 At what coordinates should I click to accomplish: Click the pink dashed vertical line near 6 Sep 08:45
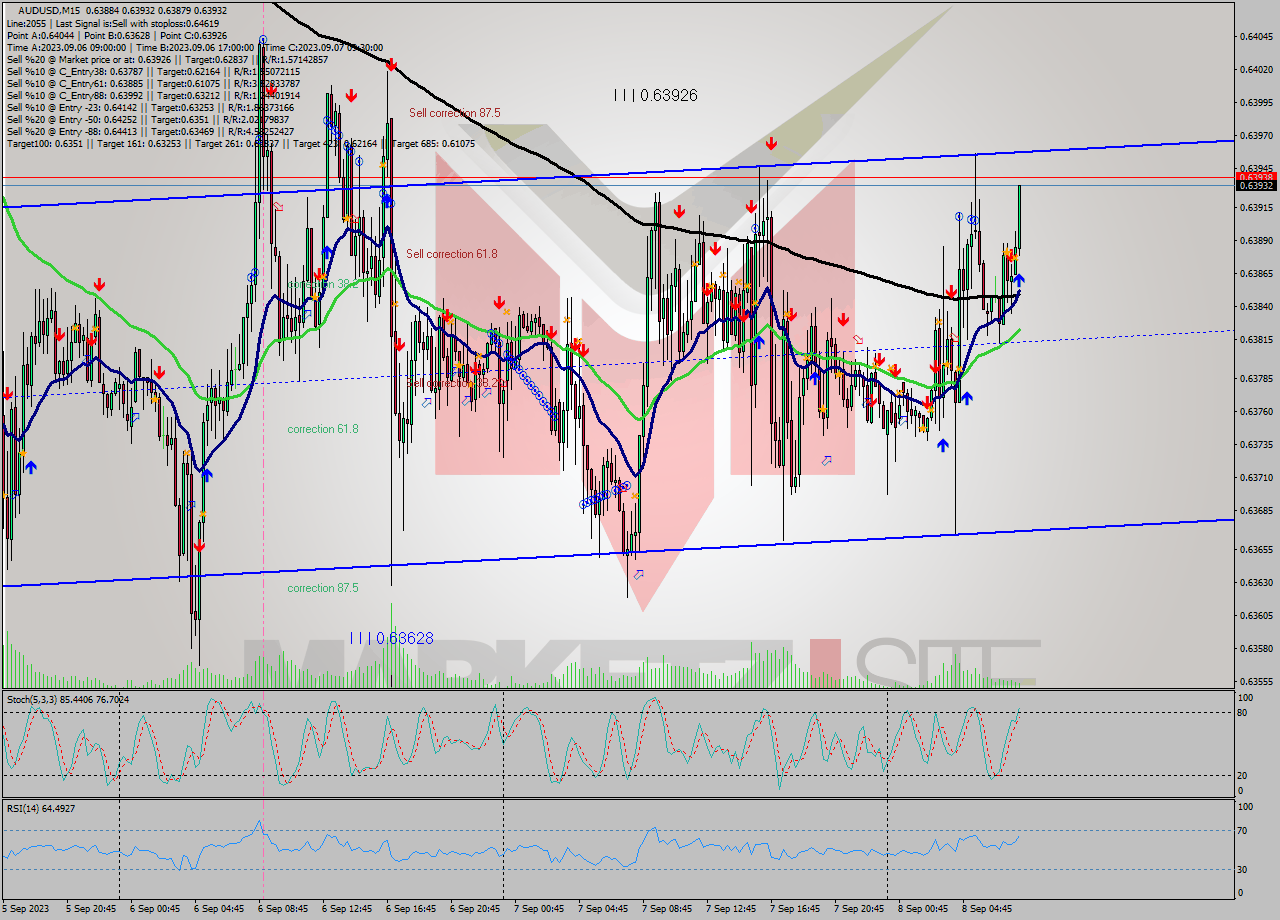[x=263, y=400]
